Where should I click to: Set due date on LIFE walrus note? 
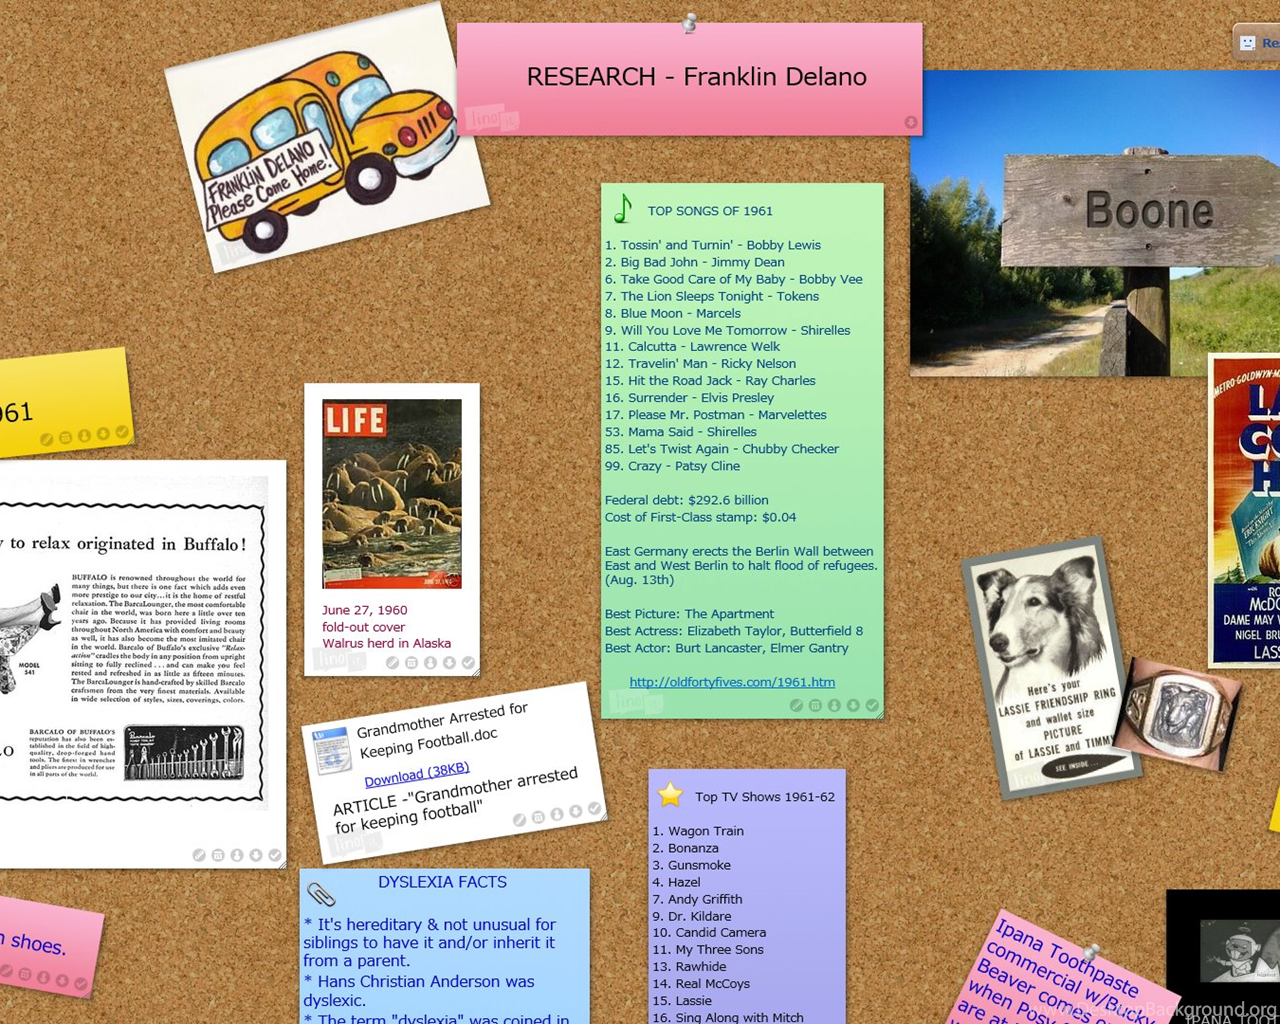[411, 663]
